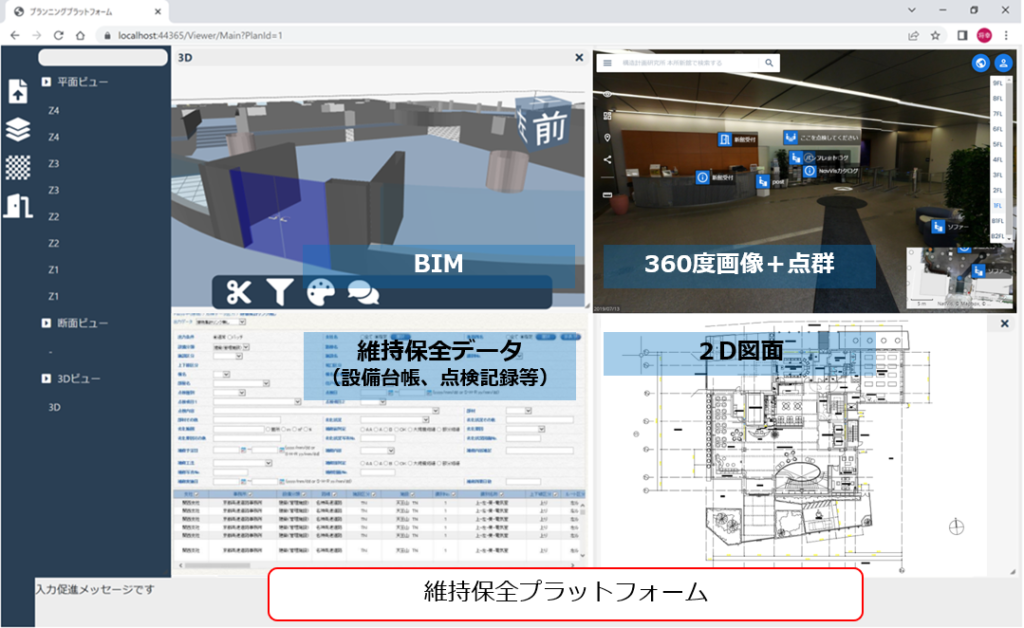This screenshot has height=628, width=1024.
Task: Collapse the 断面ビュー tree node
Action: pos(46,323)
